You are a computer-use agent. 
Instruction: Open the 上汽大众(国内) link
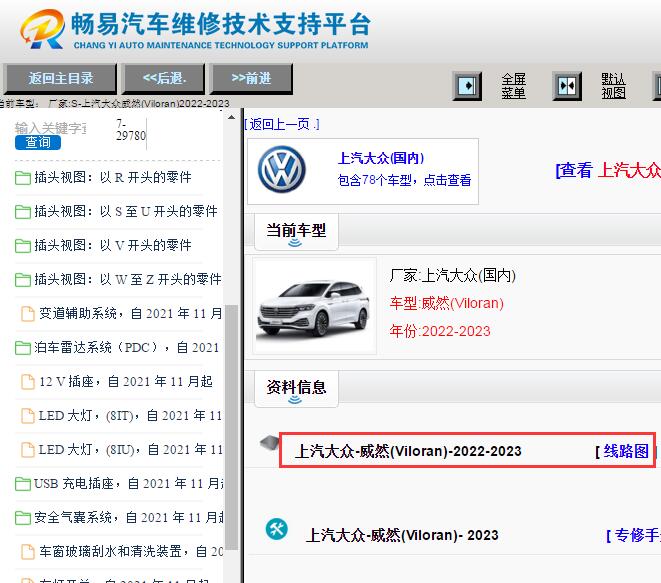coord(381,159)
